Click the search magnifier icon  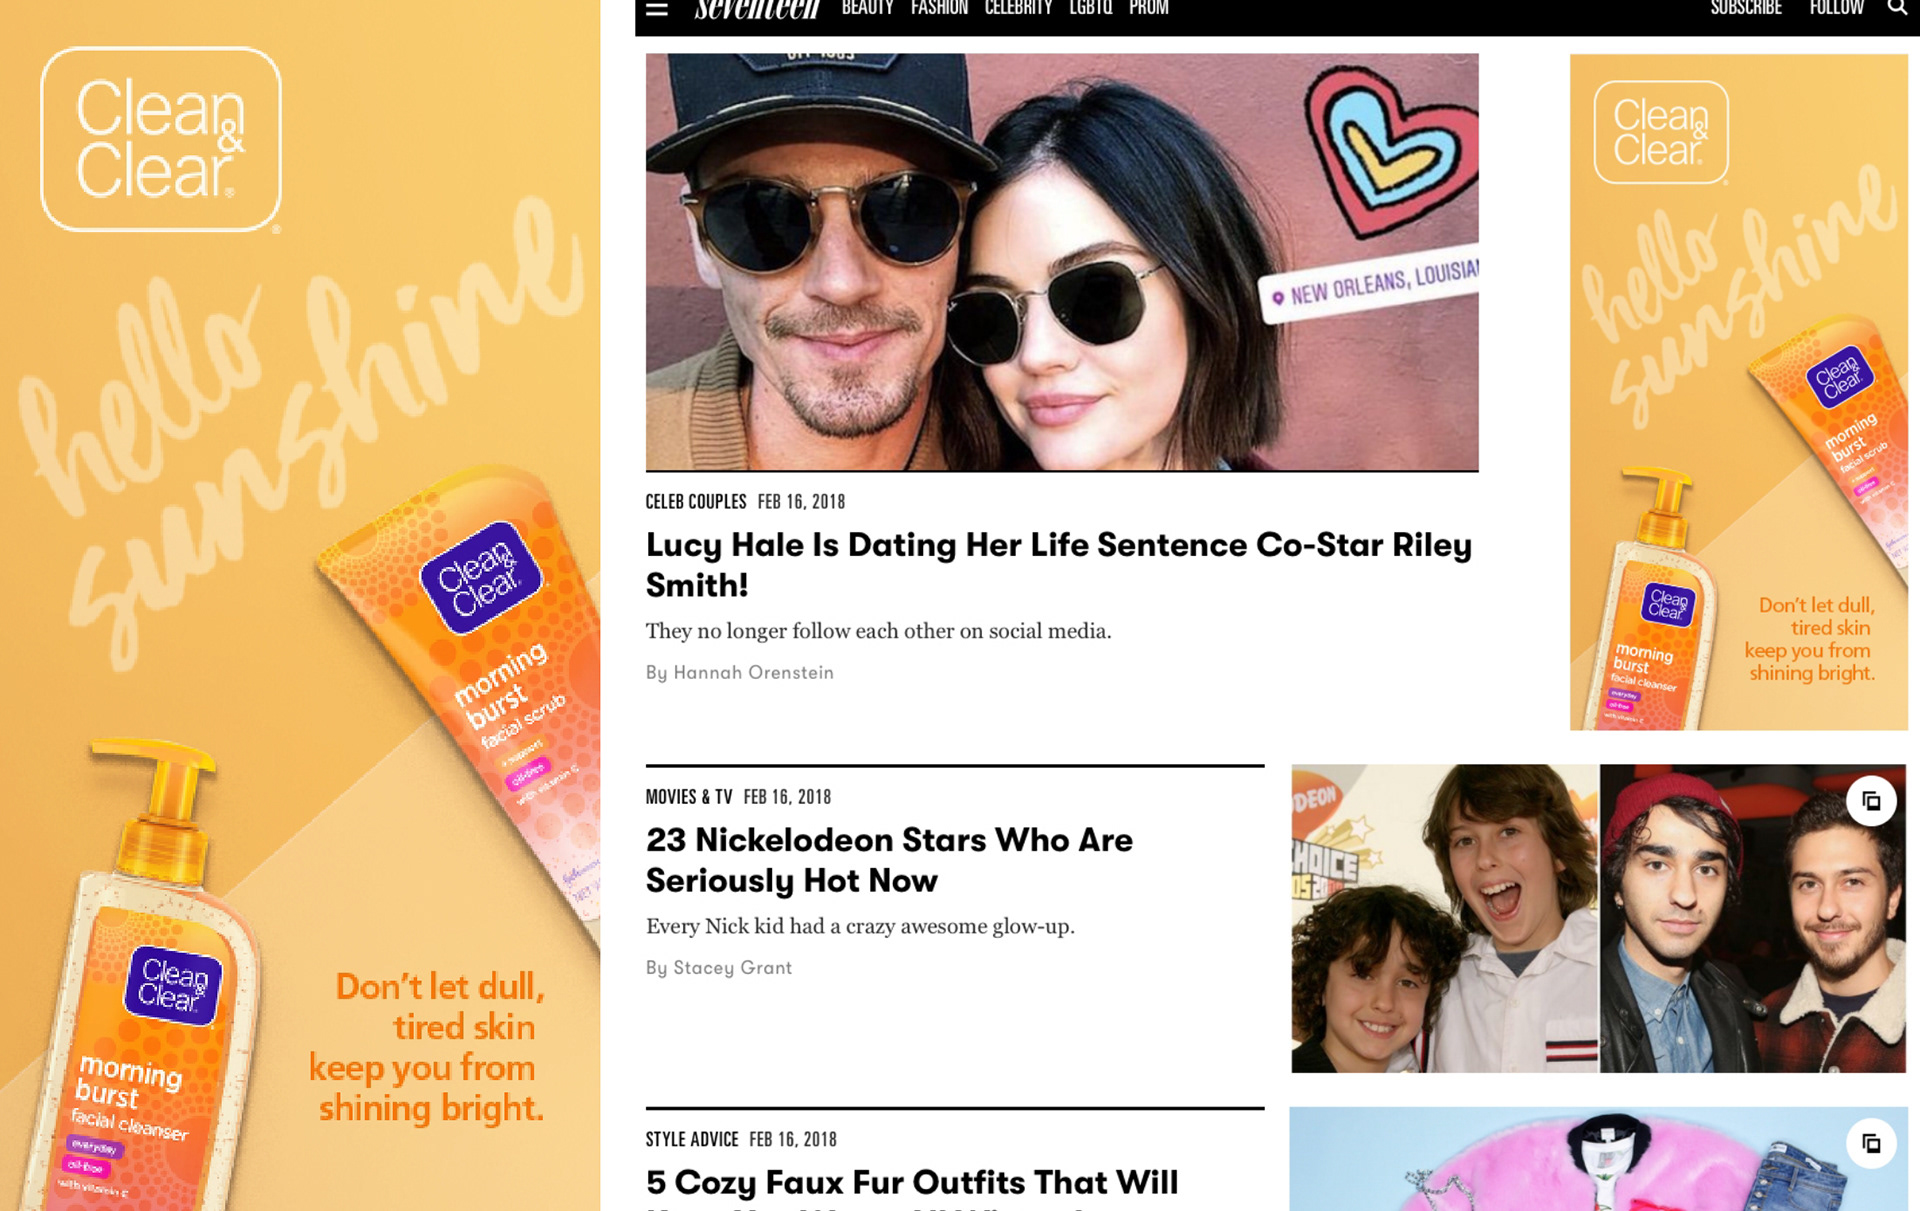coord(1897,8)
